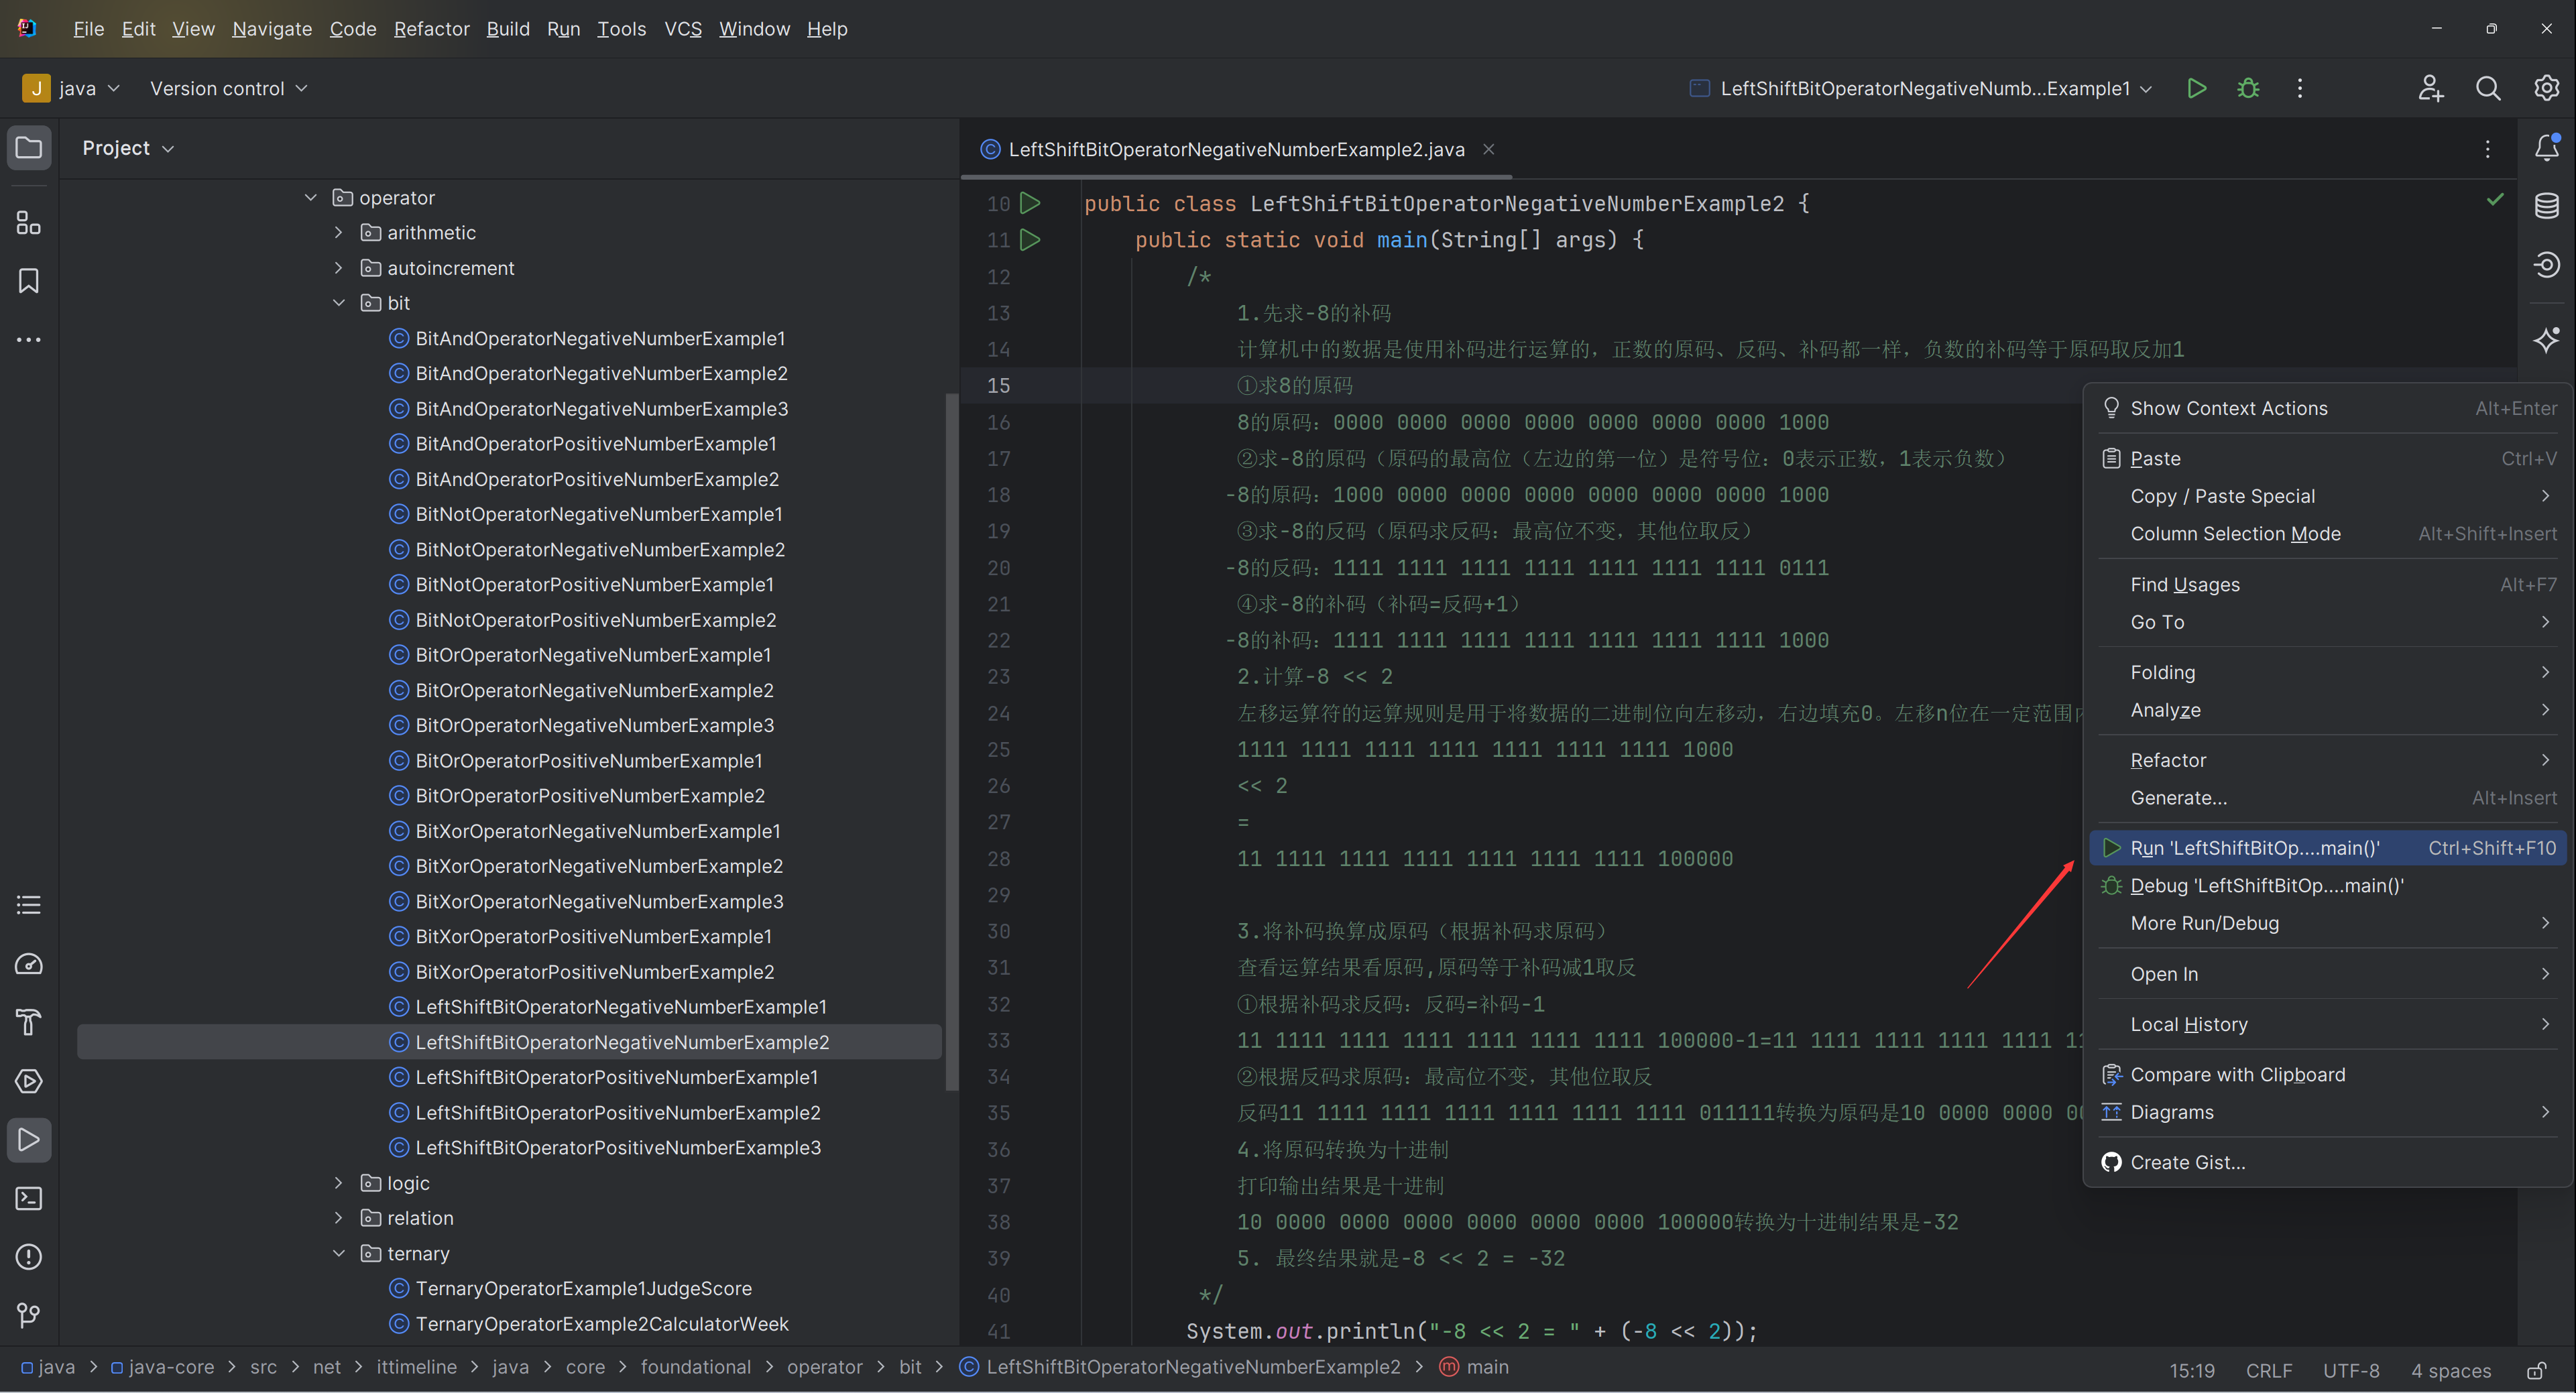2576x1393 pixels.
Task: Click the run gutter icon on line 11
Action: [1030, 240]
